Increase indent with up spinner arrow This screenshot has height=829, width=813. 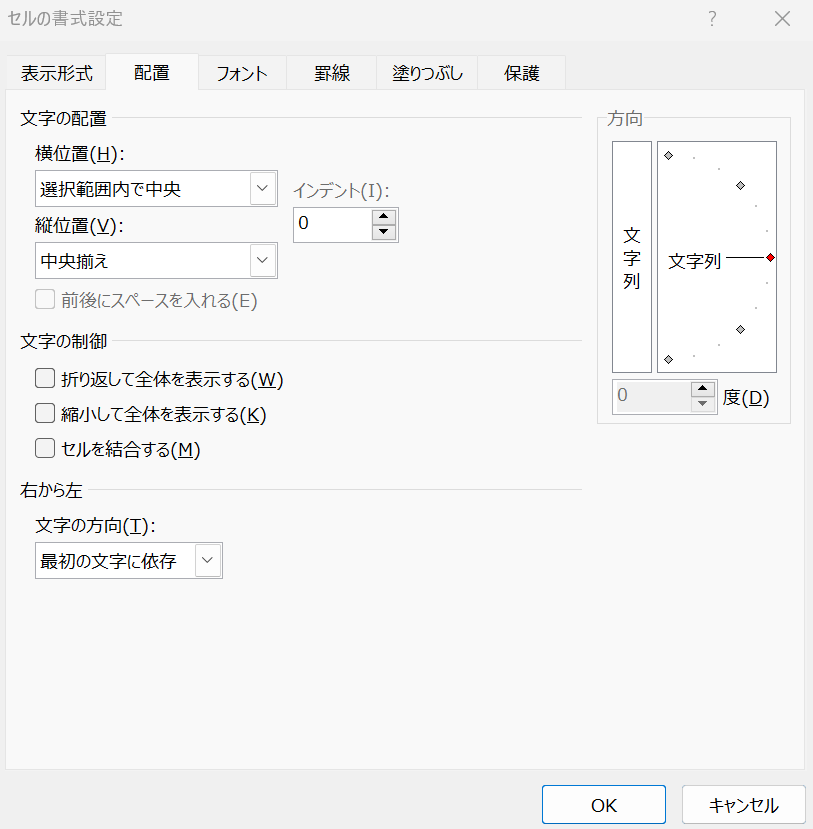click(x=384, y=217)
